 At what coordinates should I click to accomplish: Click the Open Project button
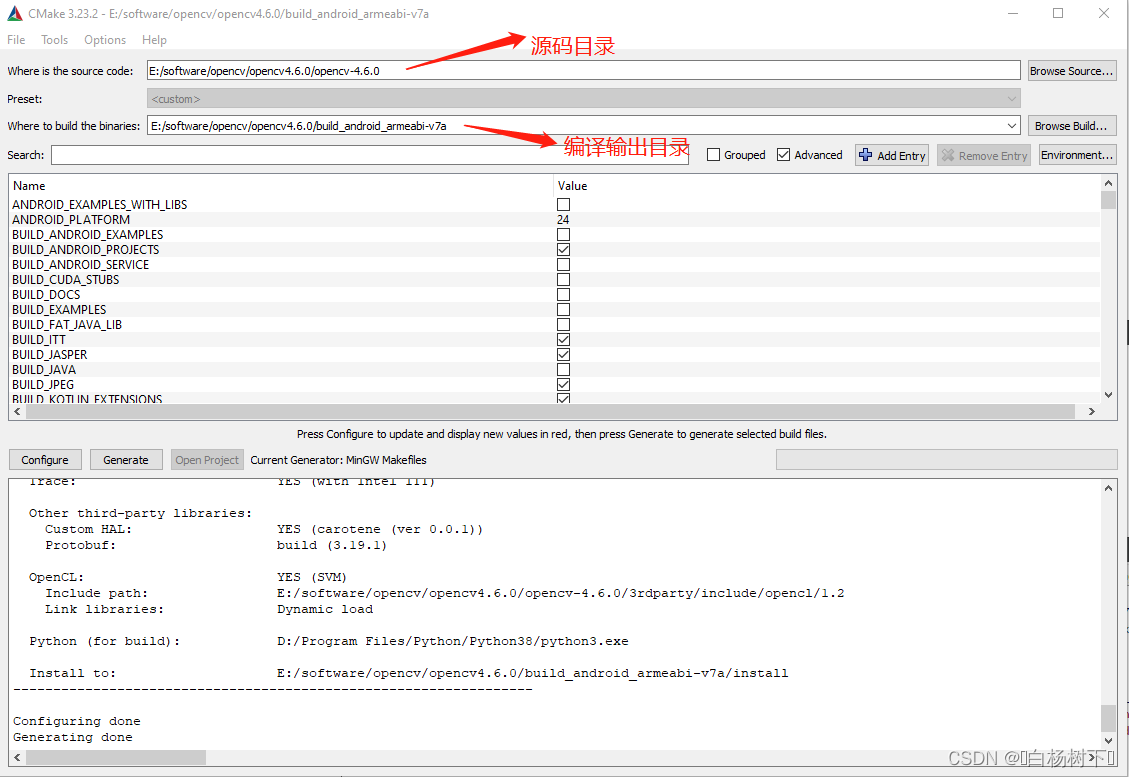point(207,459)
